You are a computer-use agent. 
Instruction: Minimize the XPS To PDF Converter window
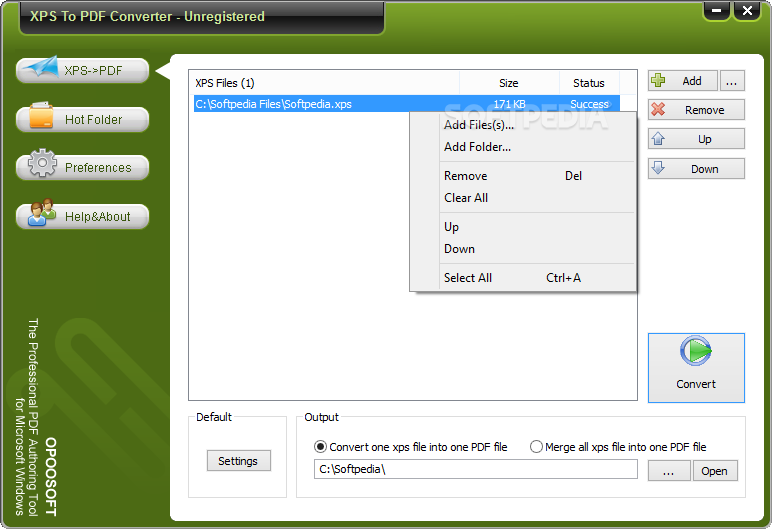716,10
